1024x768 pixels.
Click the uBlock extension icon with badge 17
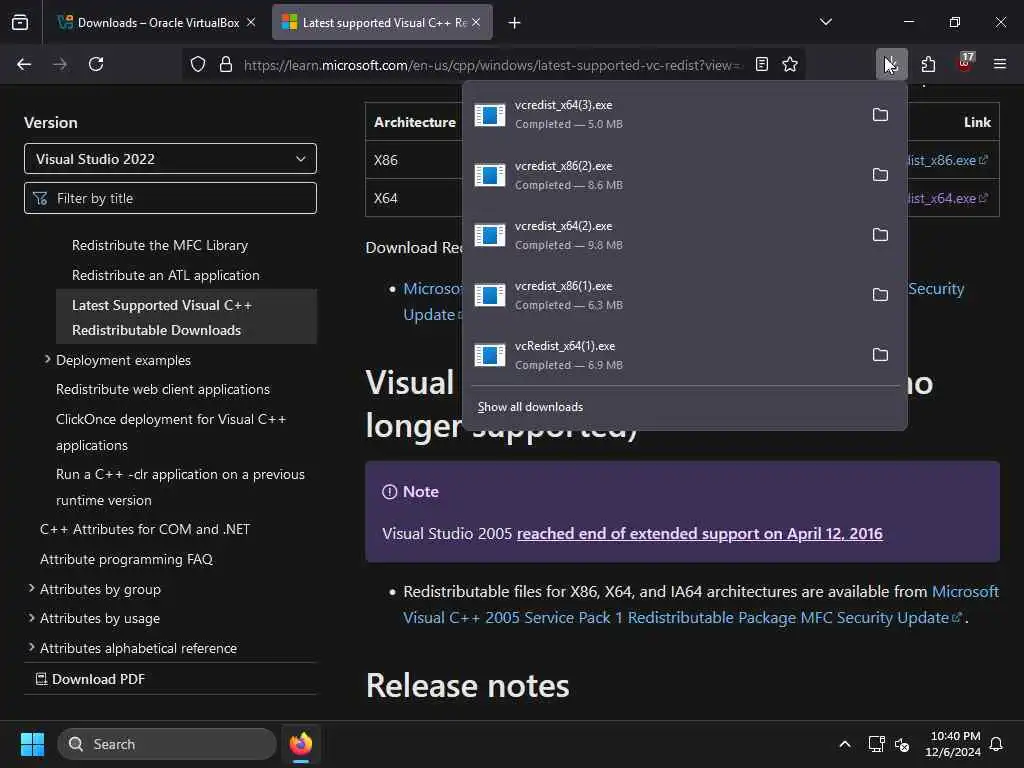point(965,63)
